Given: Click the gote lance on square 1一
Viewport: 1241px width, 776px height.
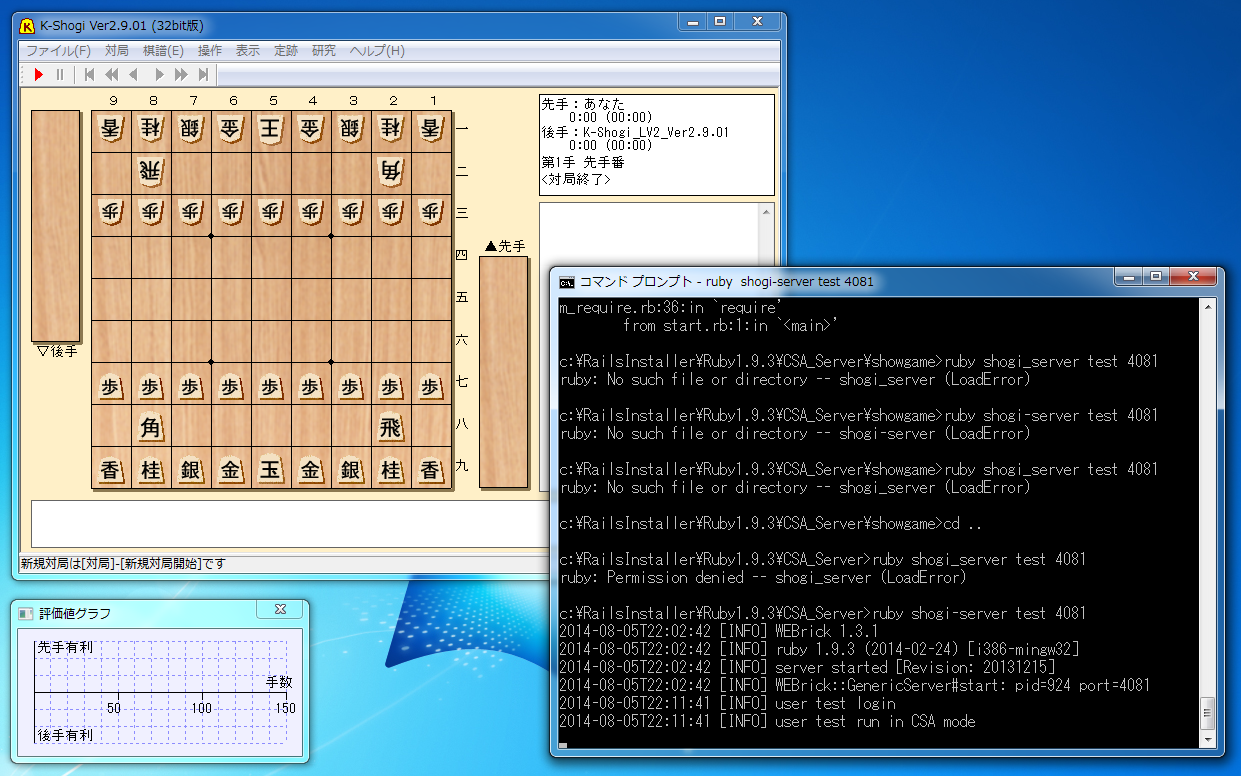Looking at the screenshot, I should [x=431, y=131].
